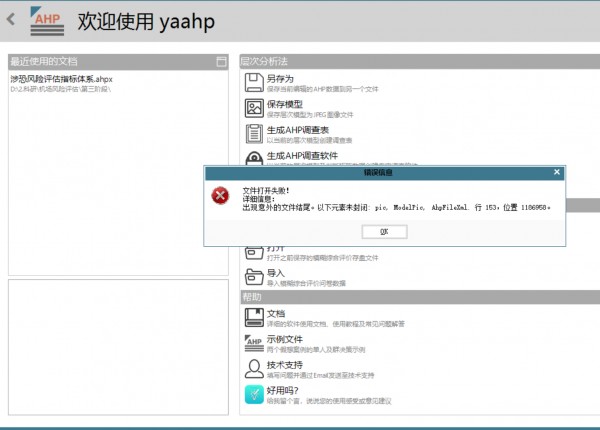This screenshot has width=600, height=430.
Task: Choose 导入 option
Action: coord(276,273)
